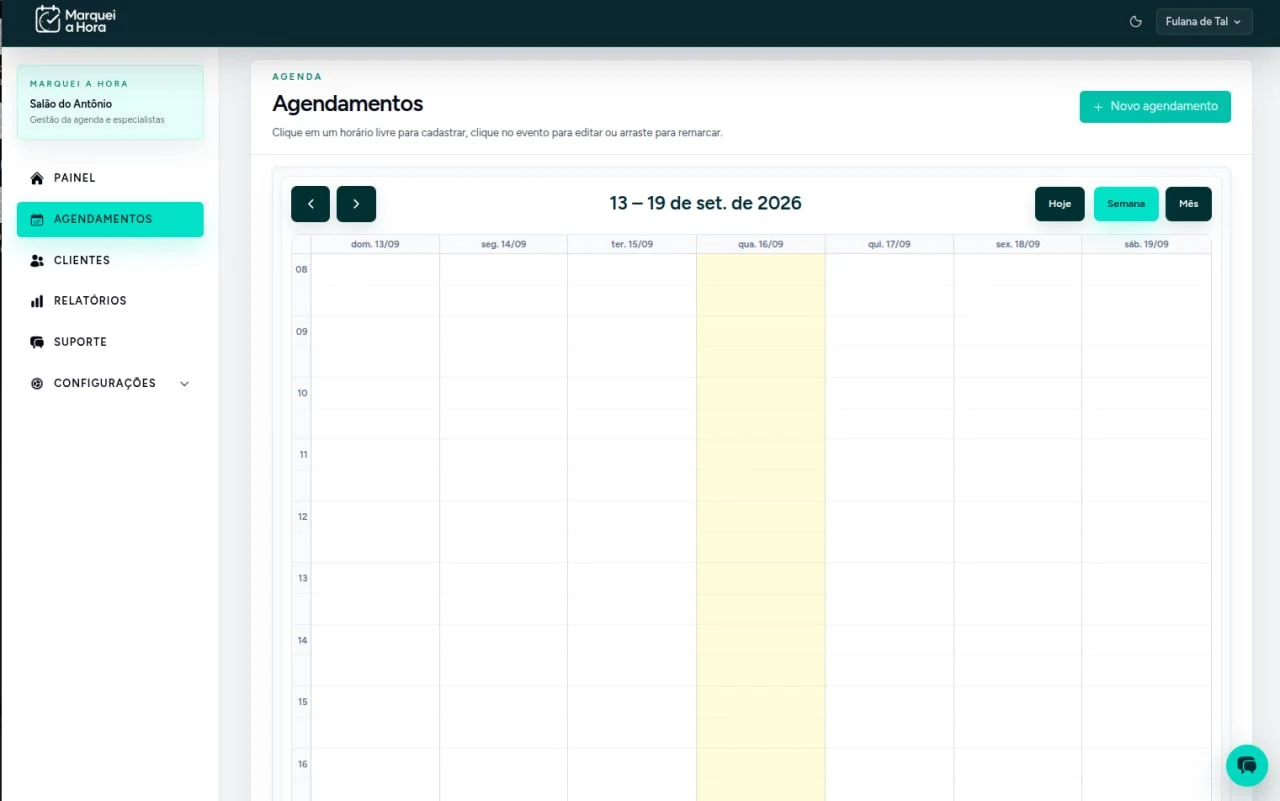The image size is (1280, 801).
Task: Click the ter. 15/09 column header
Action: click(632, 244)
